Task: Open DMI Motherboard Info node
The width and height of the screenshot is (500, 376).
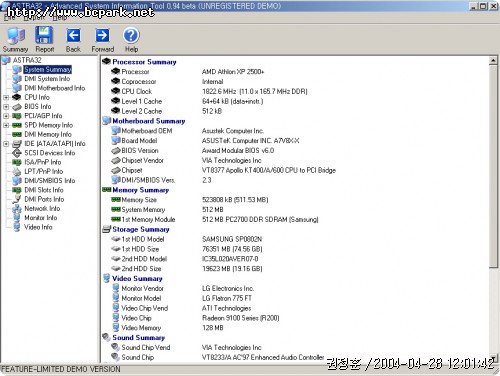Action: tap(55, 88)
